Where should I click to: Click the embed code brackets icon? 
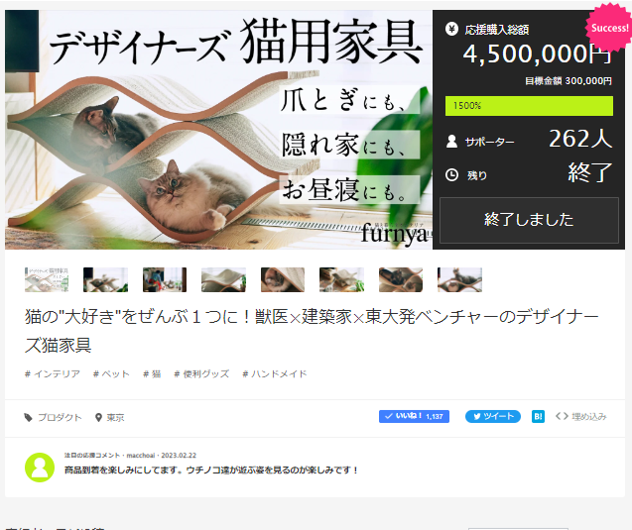tap(561, 416)
